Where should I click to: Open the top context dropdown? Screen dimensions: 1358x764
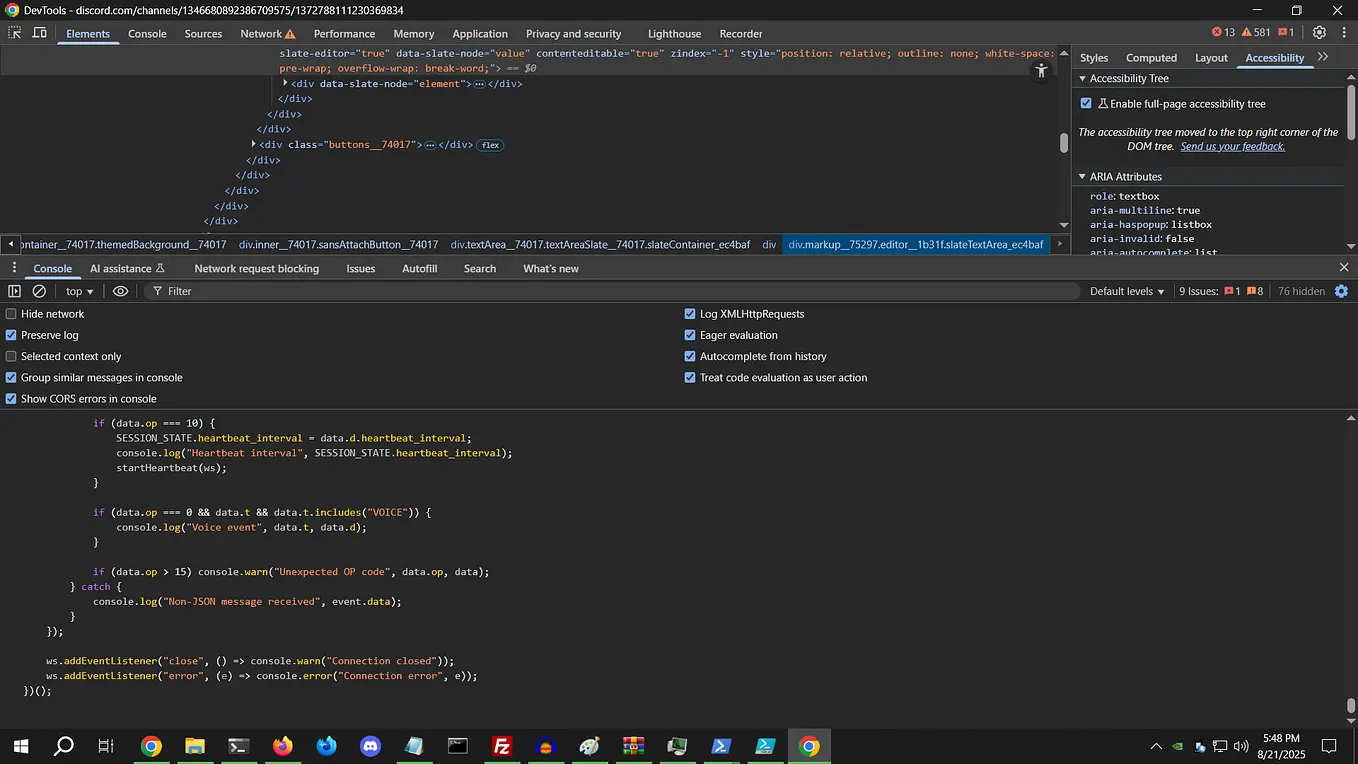click(79, 291)
